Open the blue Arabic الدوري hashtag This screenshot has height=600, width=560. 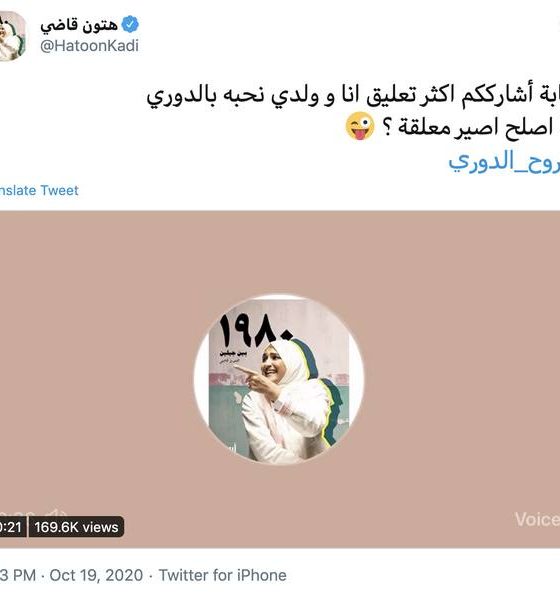[x=504, y=161]
